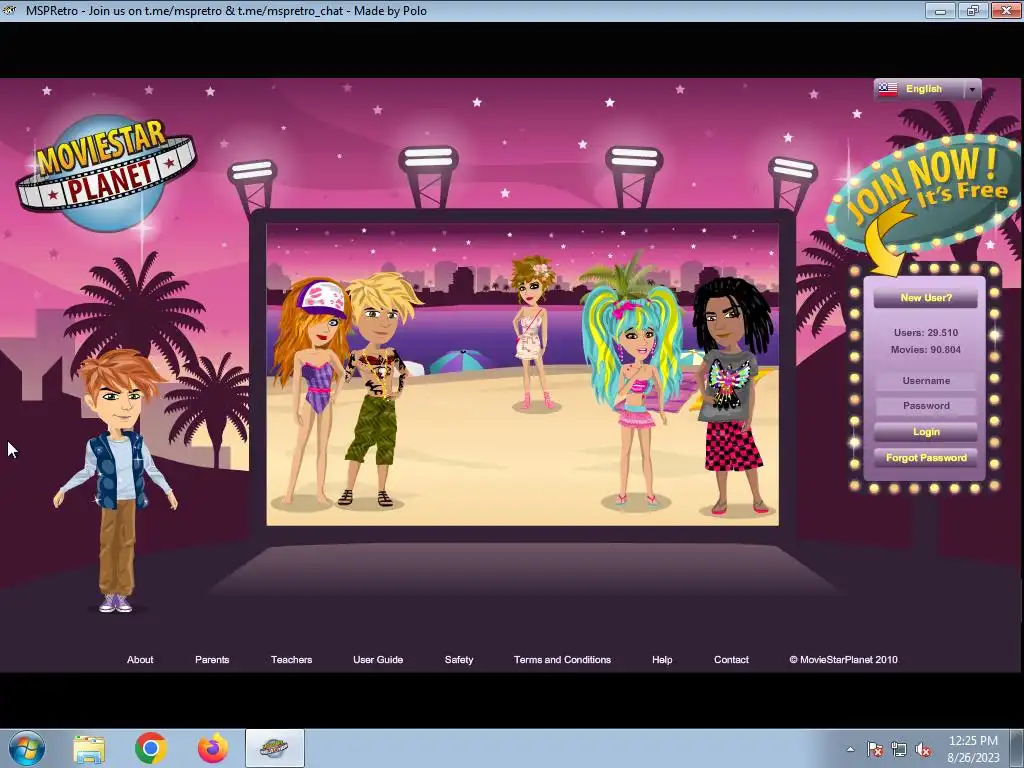Select the MSPRetro app taskbar button

point(274,748)
